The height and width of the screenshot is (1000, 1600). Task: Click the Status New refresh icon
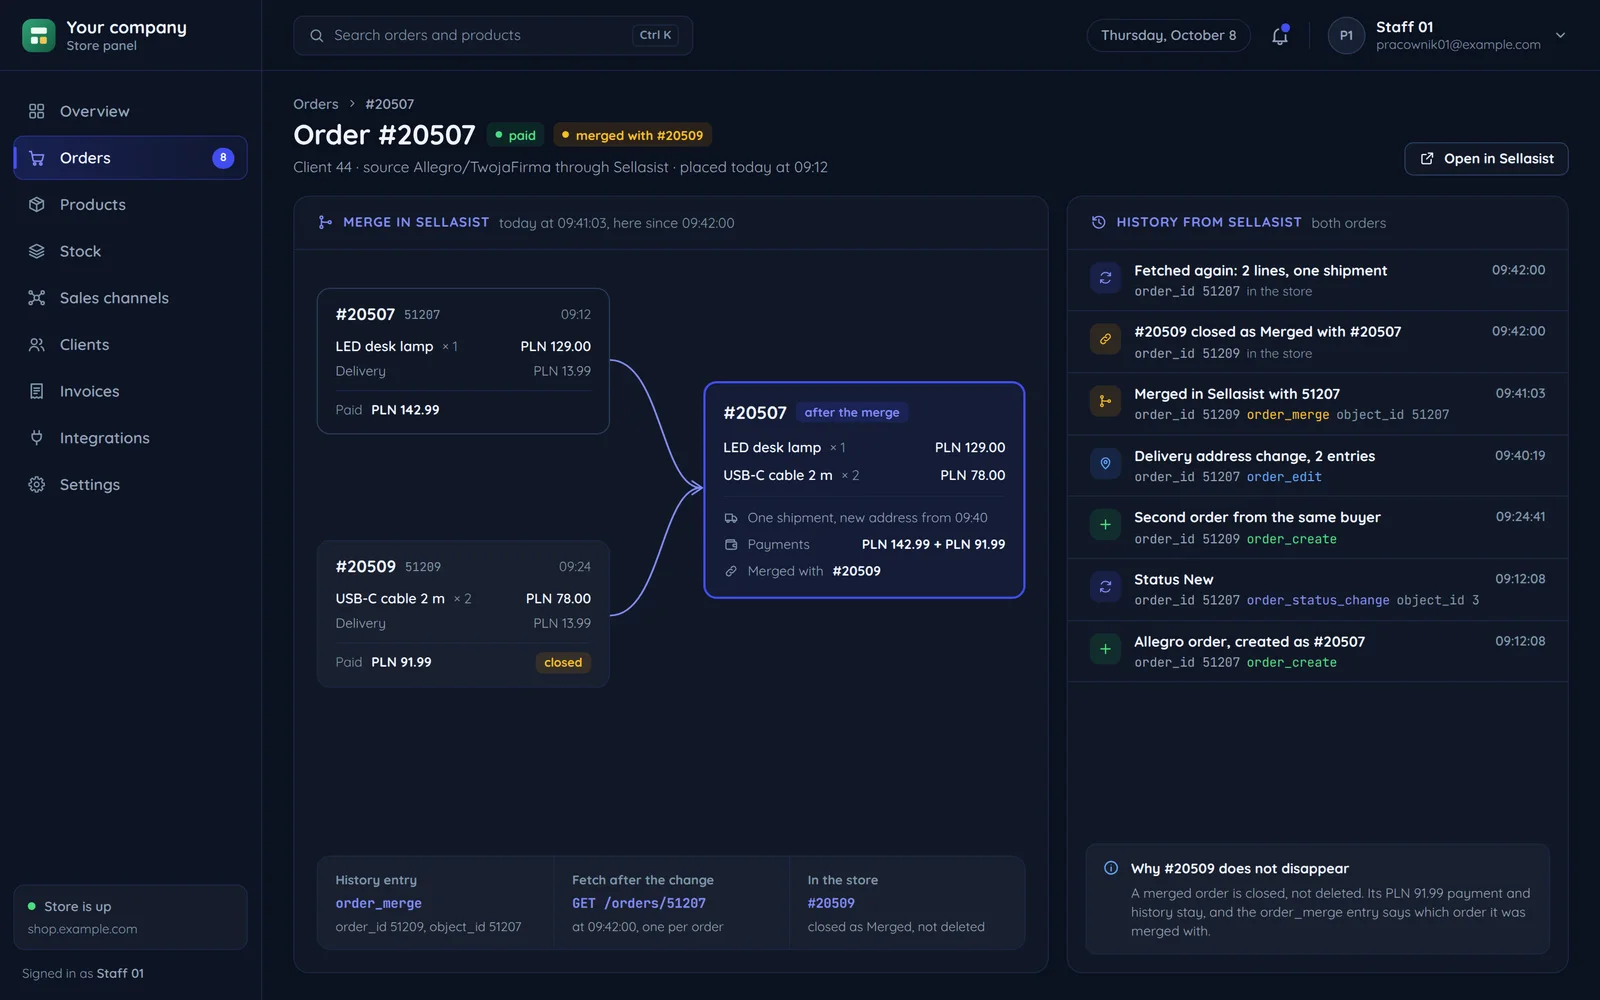pos(1105,587)
